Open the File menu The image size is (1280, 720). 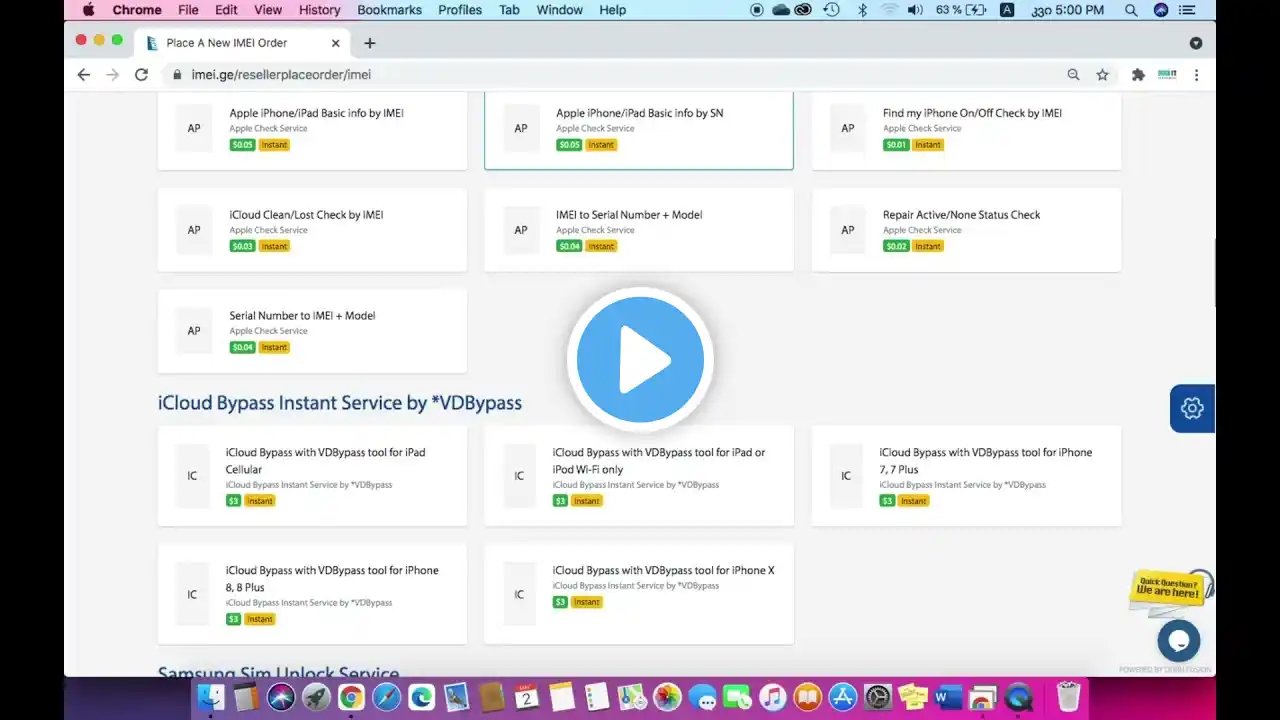pos(188,10)
